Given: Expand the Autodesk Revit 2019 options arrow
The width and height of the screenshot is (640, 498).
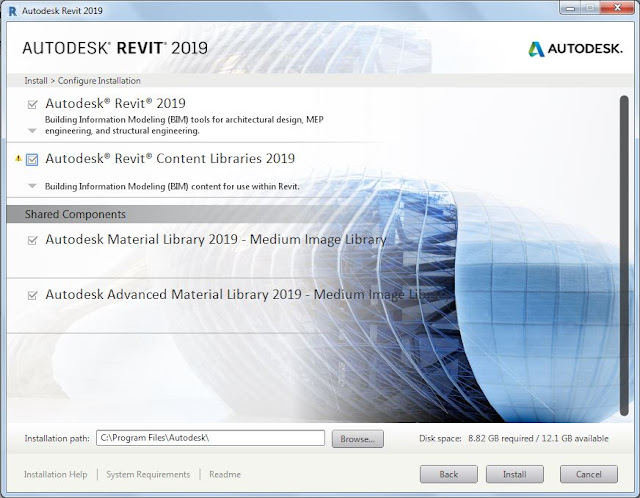Looking at the screenshot, I should (32, 131).
